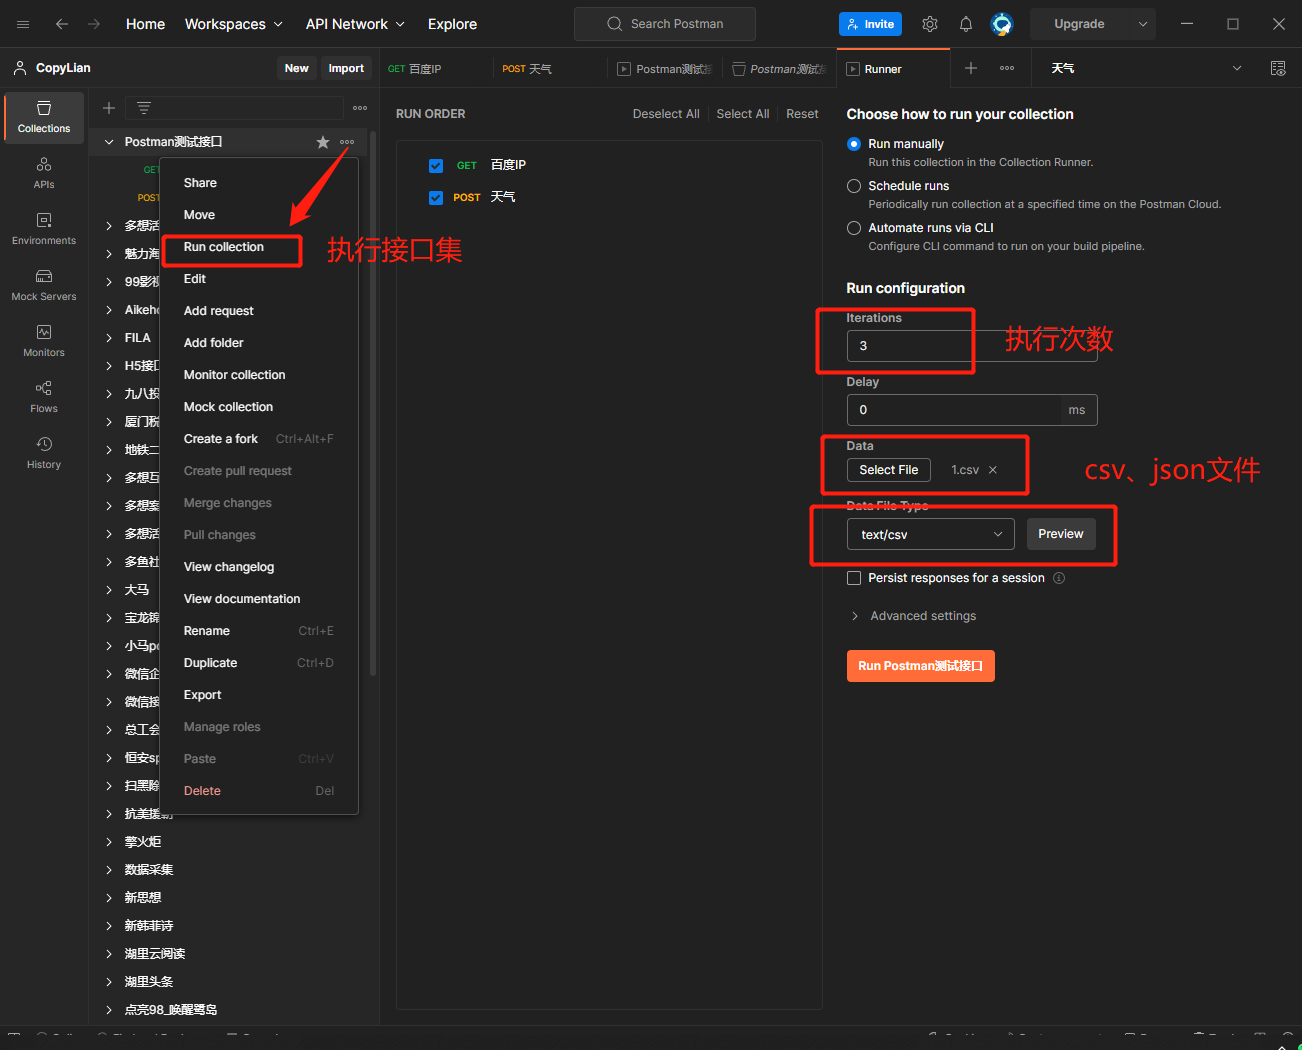Switch to the GET 百度IP tab
This screenshot has width=1302, height=1050.
(x=436, y=69)
